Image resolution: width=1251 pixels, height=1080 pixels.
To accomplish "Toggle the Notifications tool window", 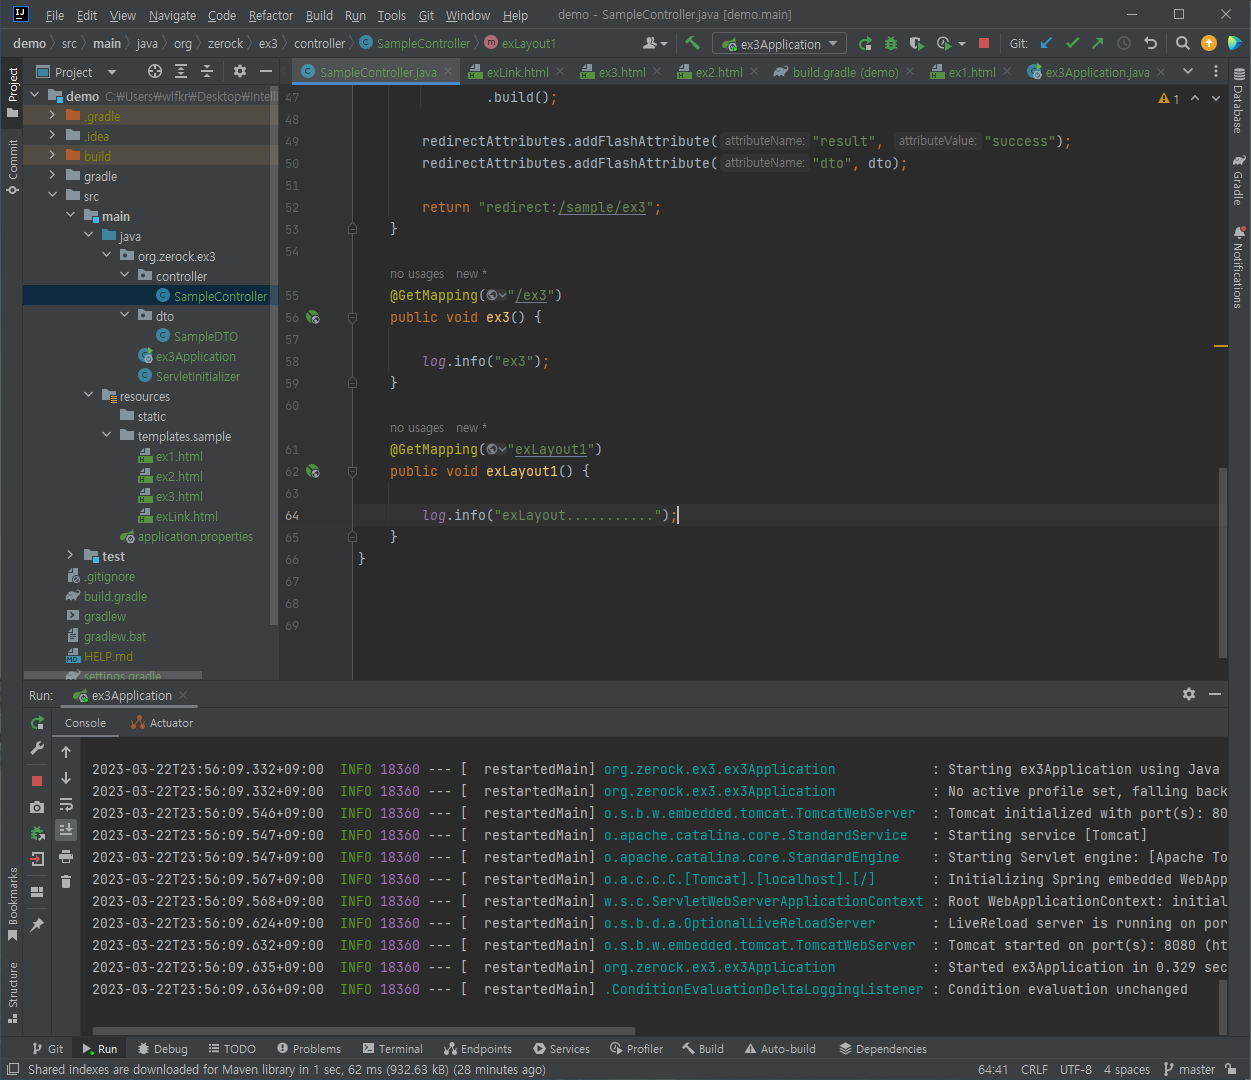I will coord(1239,267).
